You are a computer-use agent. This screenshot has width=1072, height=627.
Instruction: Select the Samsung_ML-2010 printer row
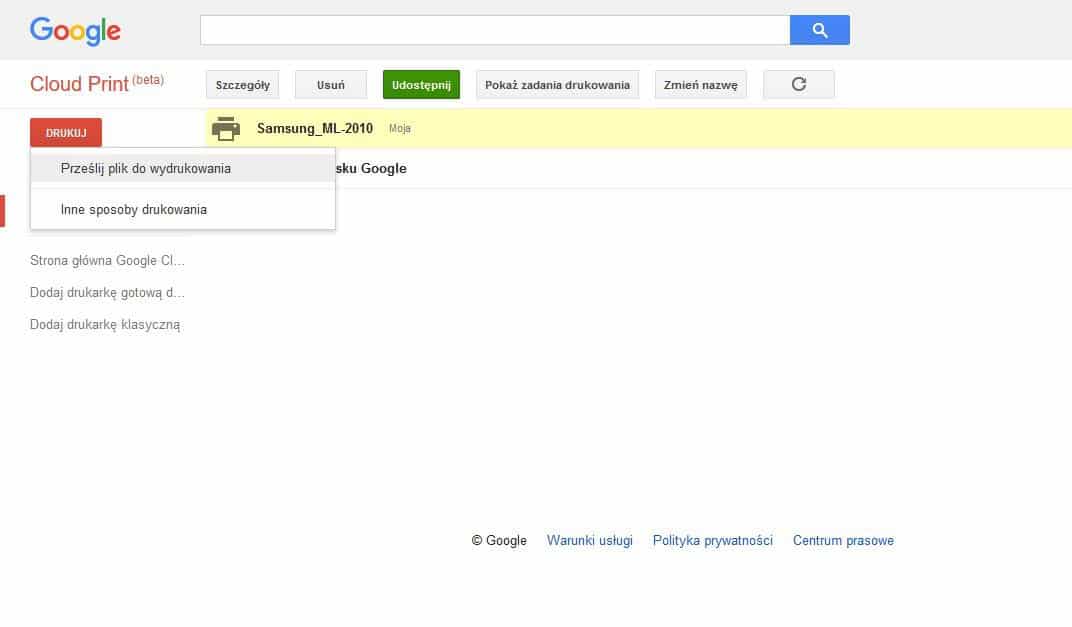(639, 129)
